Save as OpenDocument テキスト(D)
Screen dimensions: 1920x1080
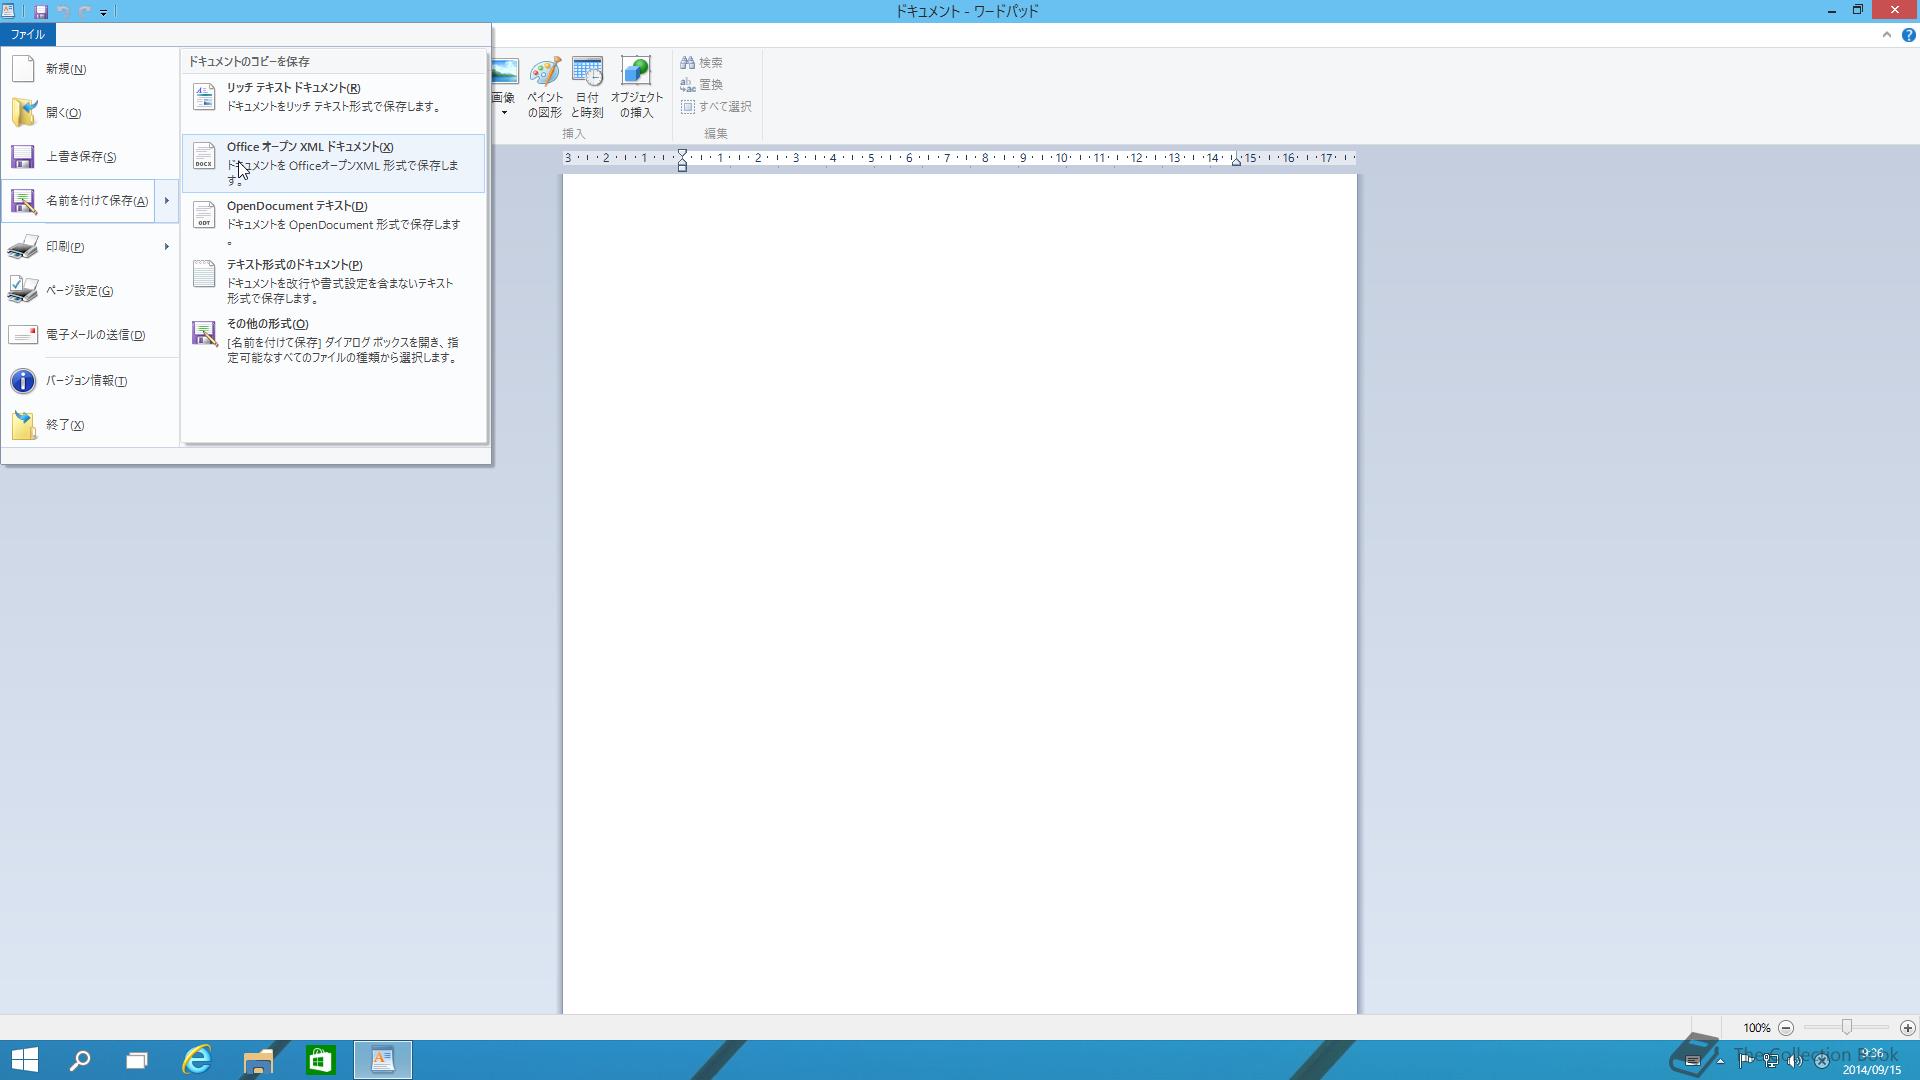click(x=333, y=223)
